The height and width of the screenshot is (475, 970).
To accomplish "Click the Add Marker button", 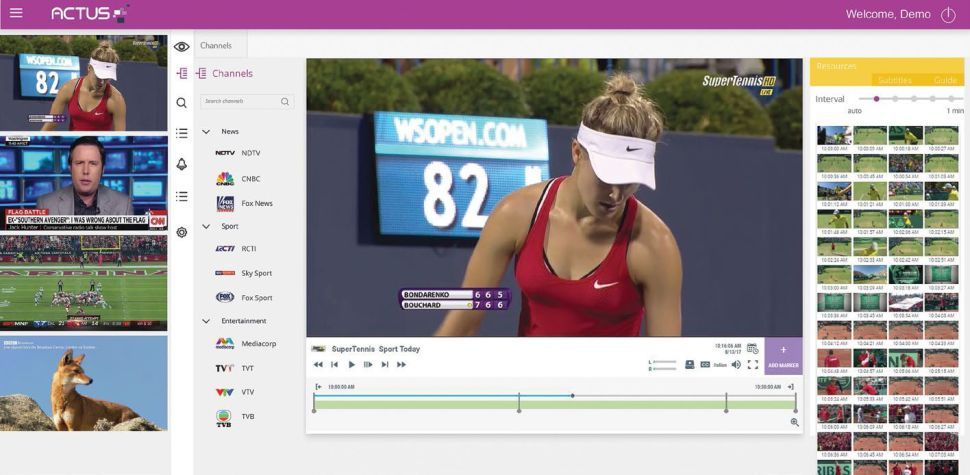I will [x=783, y=357].
